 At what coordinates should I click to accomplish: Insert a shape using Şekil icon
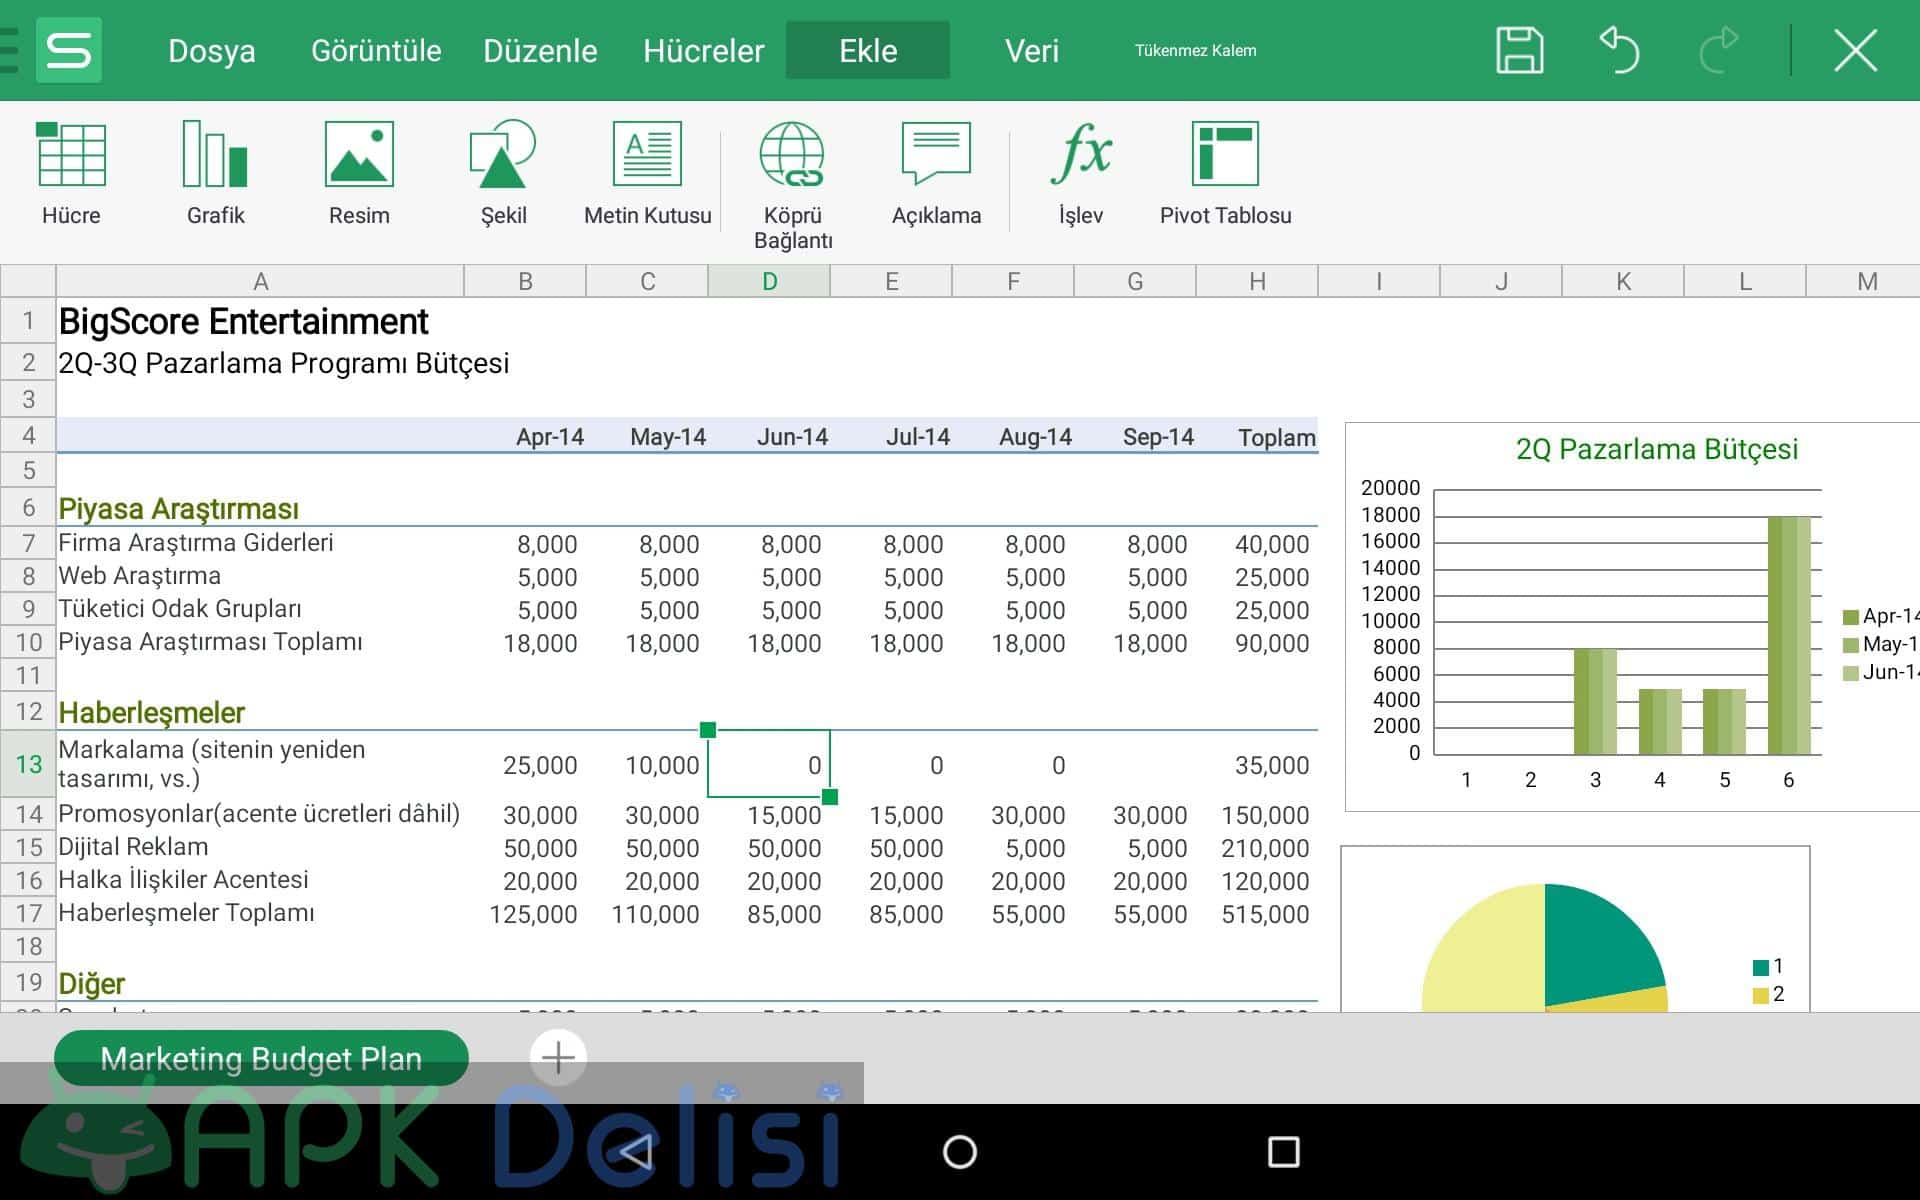coord(503,174)
